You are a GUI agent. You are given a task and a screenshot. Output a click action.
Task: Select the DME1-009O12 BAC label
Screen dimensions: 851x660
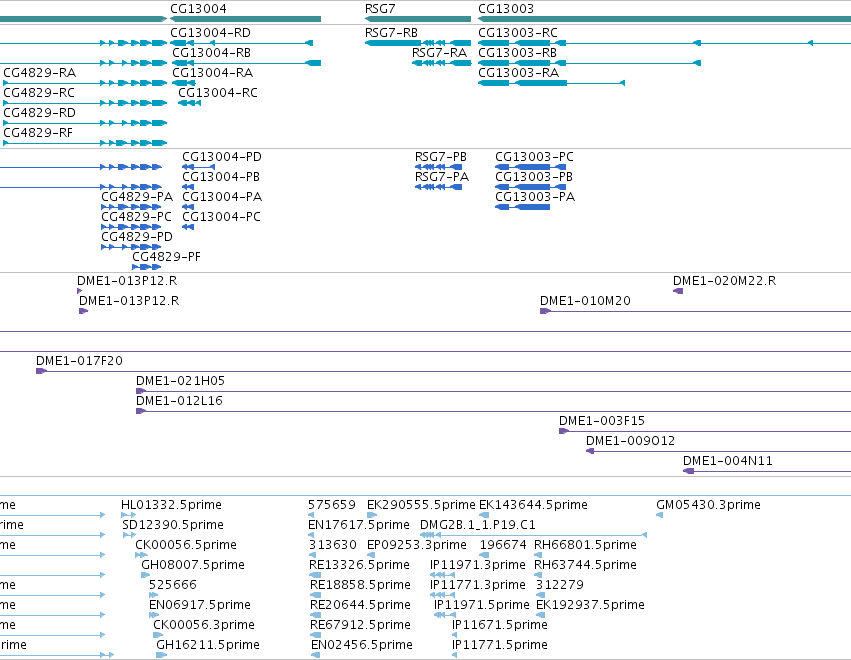pyautogui.click(x=631, y=441)
